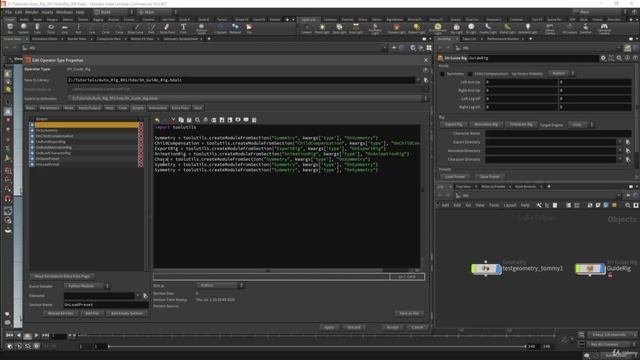
Task: Click the paste icon in script editor toolbar
Action: [x=189, y=120]
